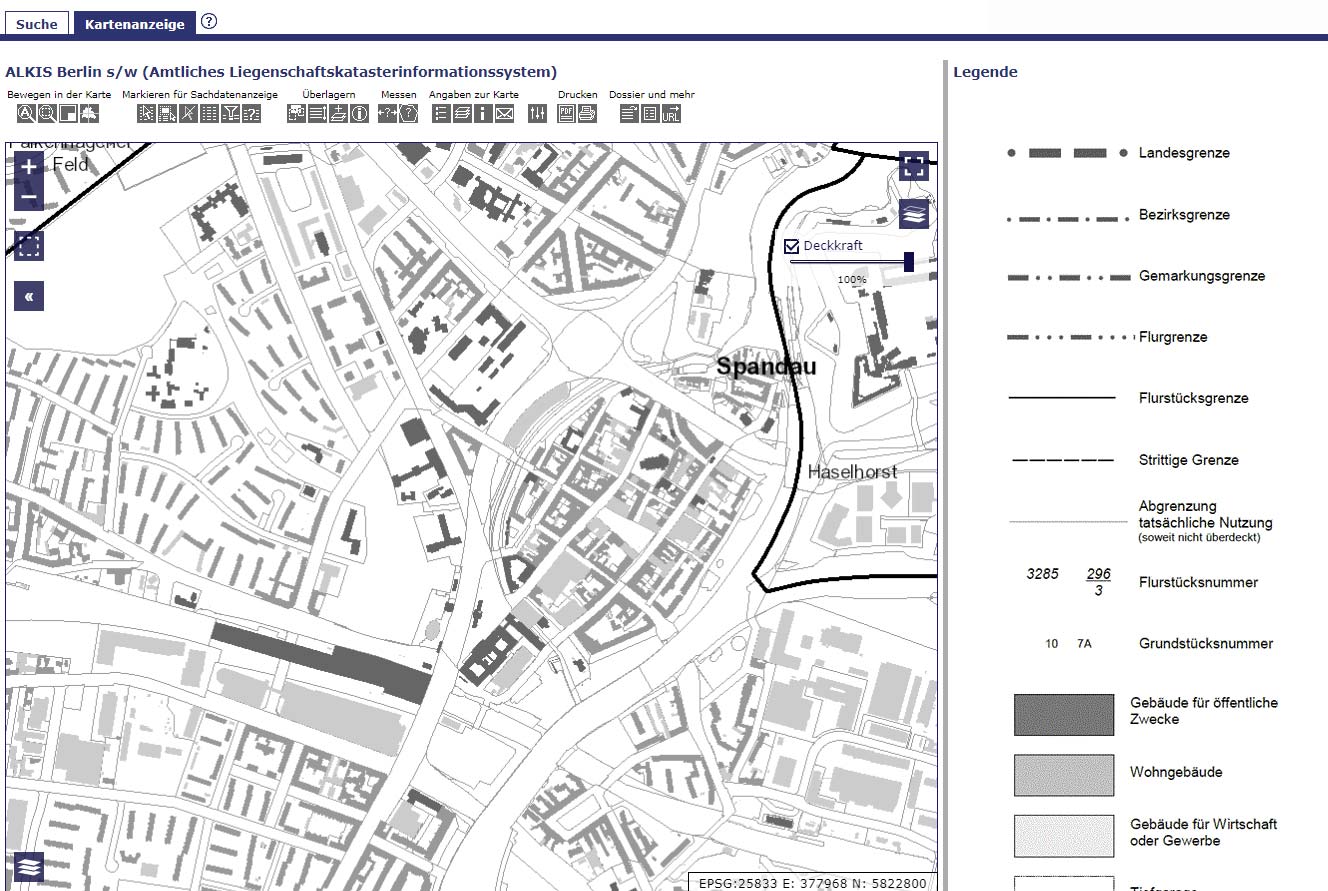The image size is (1328, 891).
Task: Toggle the overview map icon in Bewegen group
Action: pos(67,113)
